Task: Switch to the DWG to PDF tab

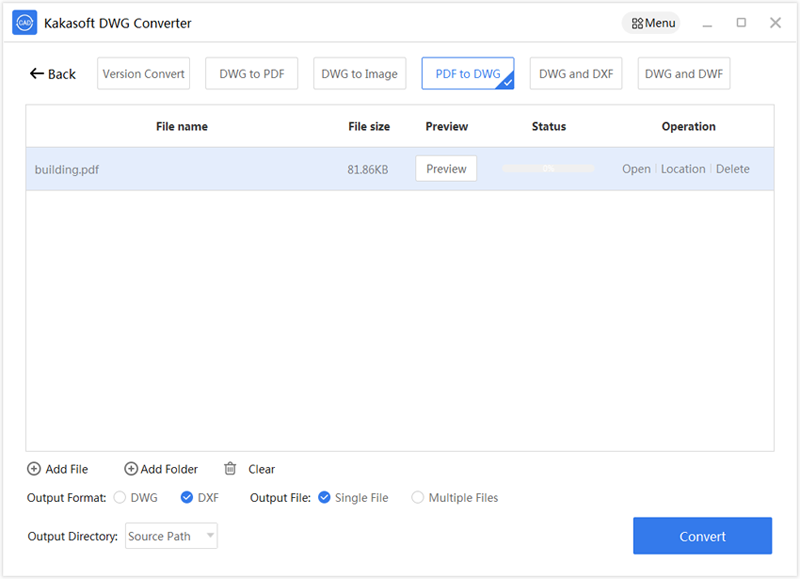Action: pos(252,73)
